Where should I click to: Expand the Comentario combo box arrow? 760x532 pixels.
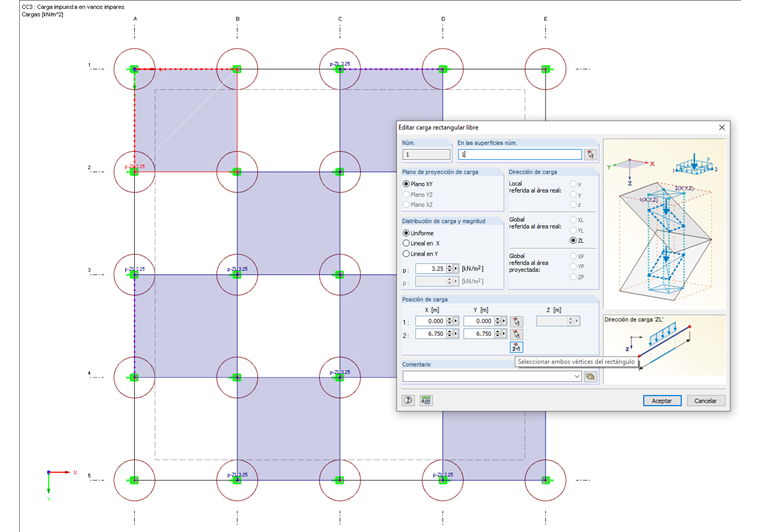point(577,376)
